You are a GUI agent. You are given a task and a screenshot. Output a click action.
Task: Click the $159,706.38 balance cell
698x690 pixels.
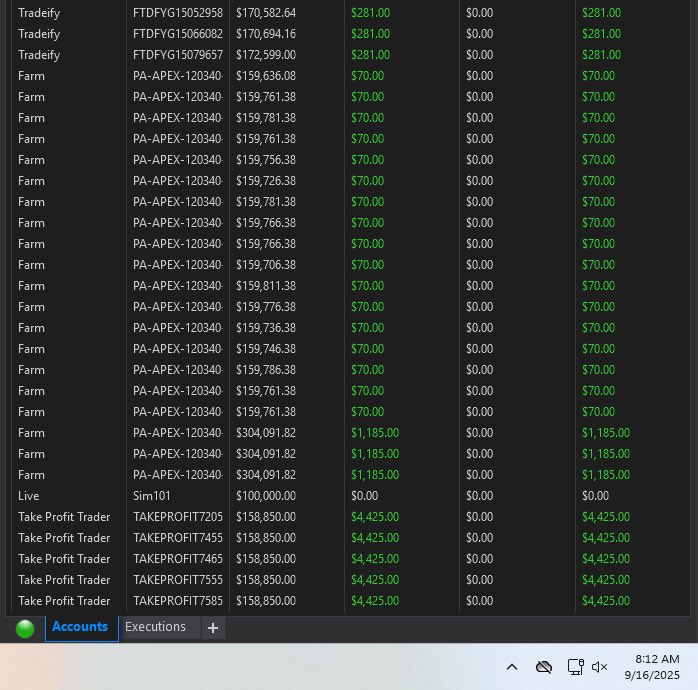click(266, 265)
